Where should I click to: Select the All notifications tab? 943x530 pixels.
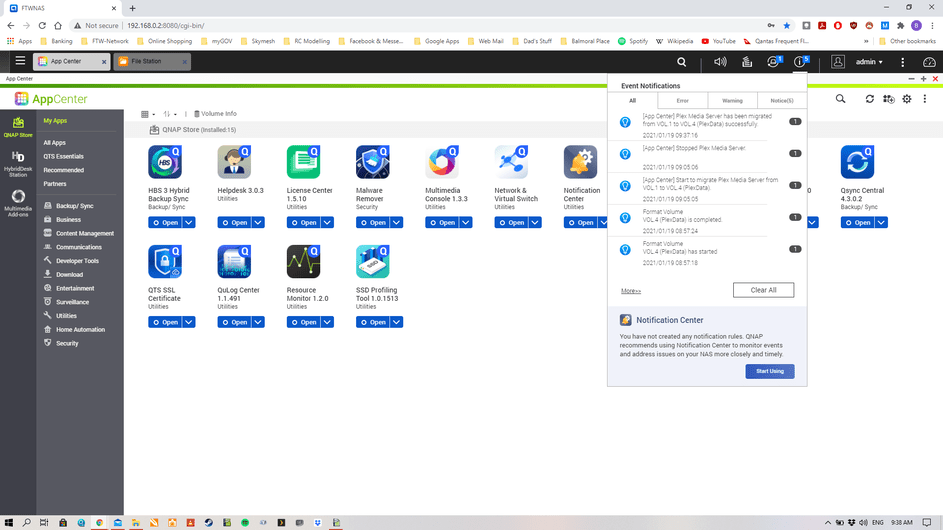[x=632, y=100]
